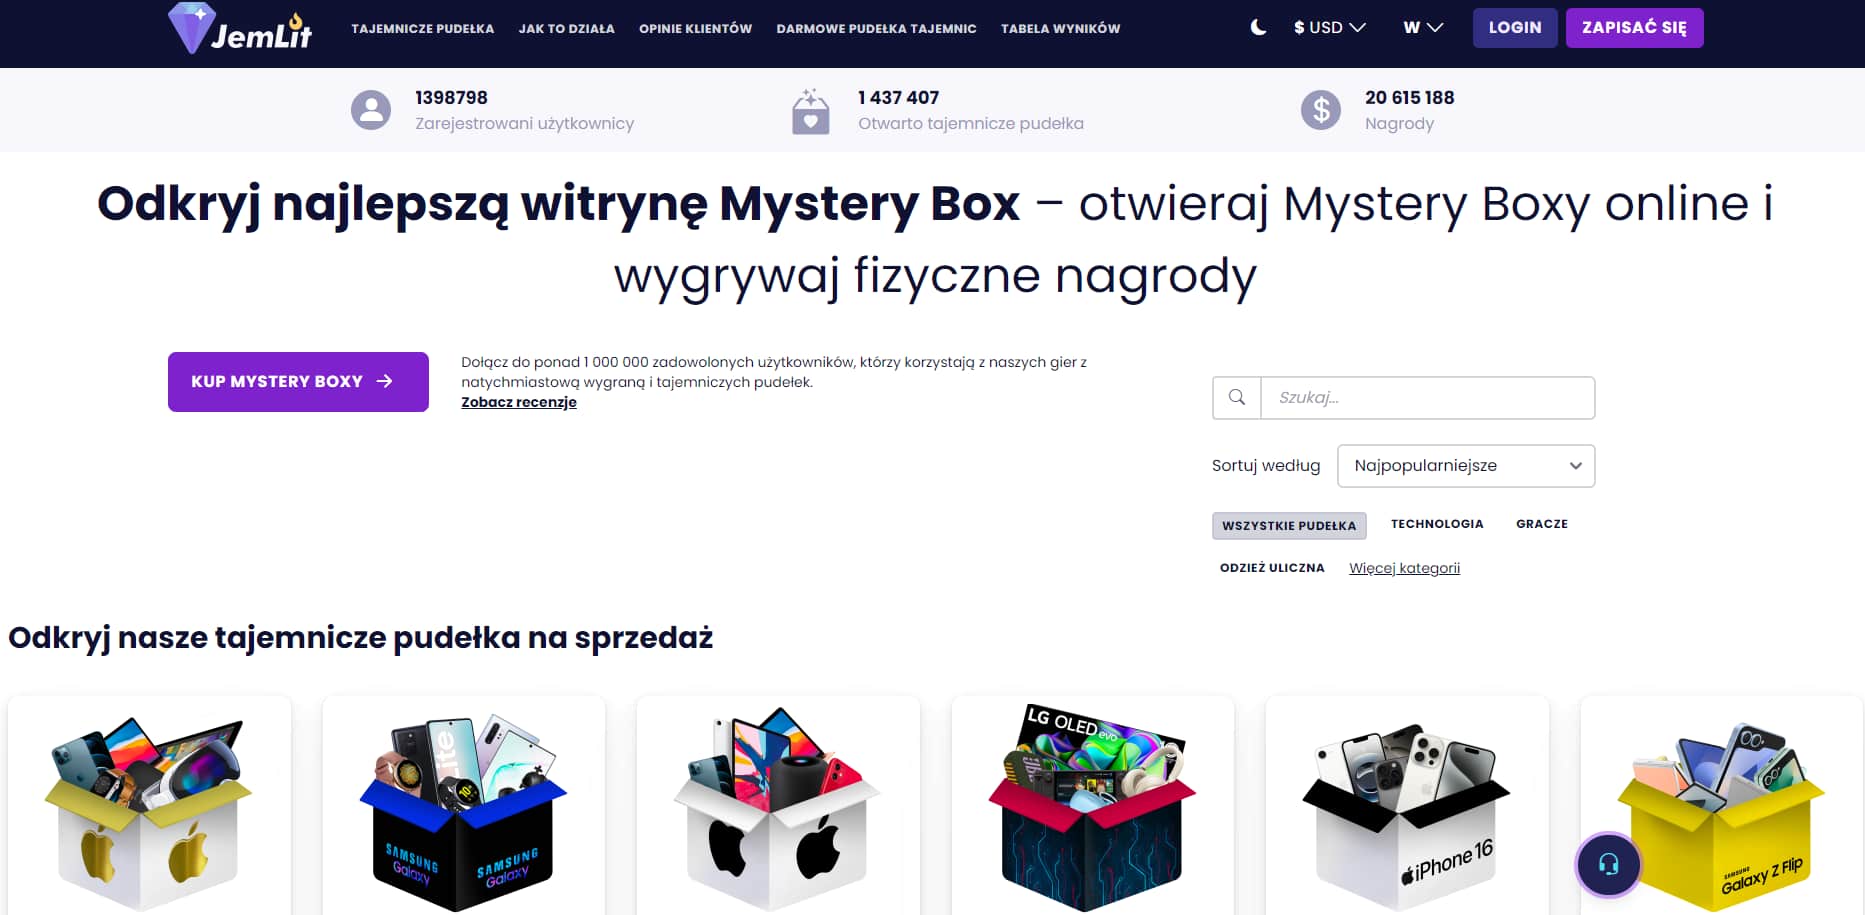This screenshot has width=1865, height=915.
Task: Open the headset support chat button
Action: 1608,864
